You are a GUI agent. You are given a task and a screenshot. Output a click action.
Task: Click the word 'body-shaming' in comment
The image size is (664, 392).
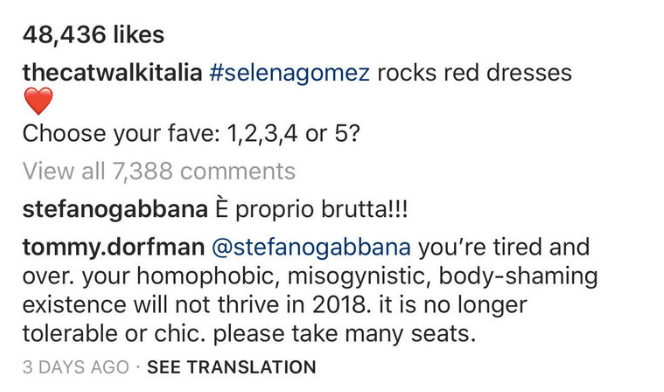point(518,276)
